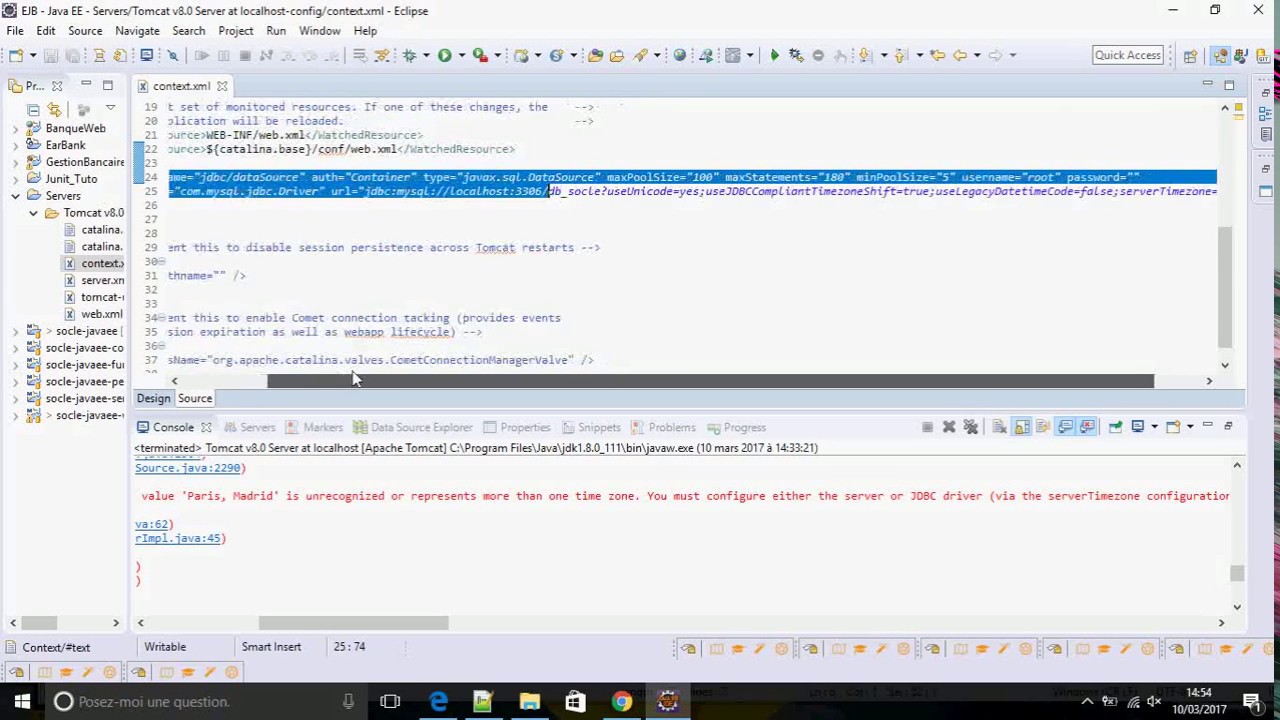Viewport: 1280px width, 720px height.
Task: Switch to the Git perspective icon
Action: click(1262, 56)
